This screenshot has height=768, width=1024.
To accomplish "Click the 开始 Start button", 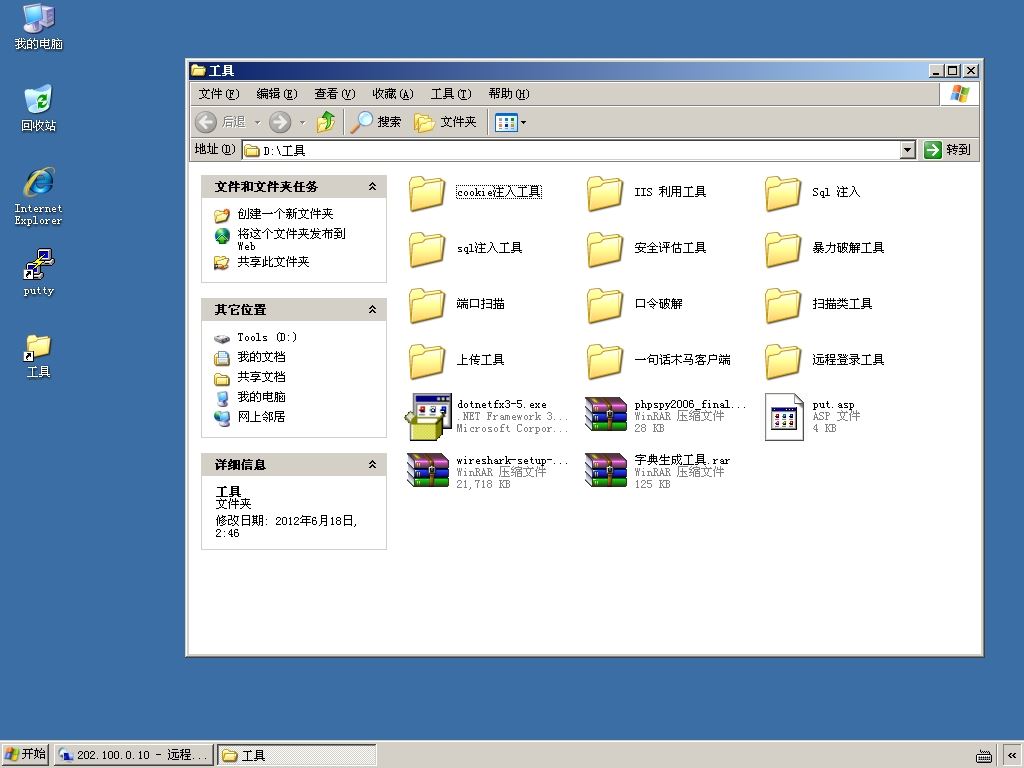I will point(25,755).
